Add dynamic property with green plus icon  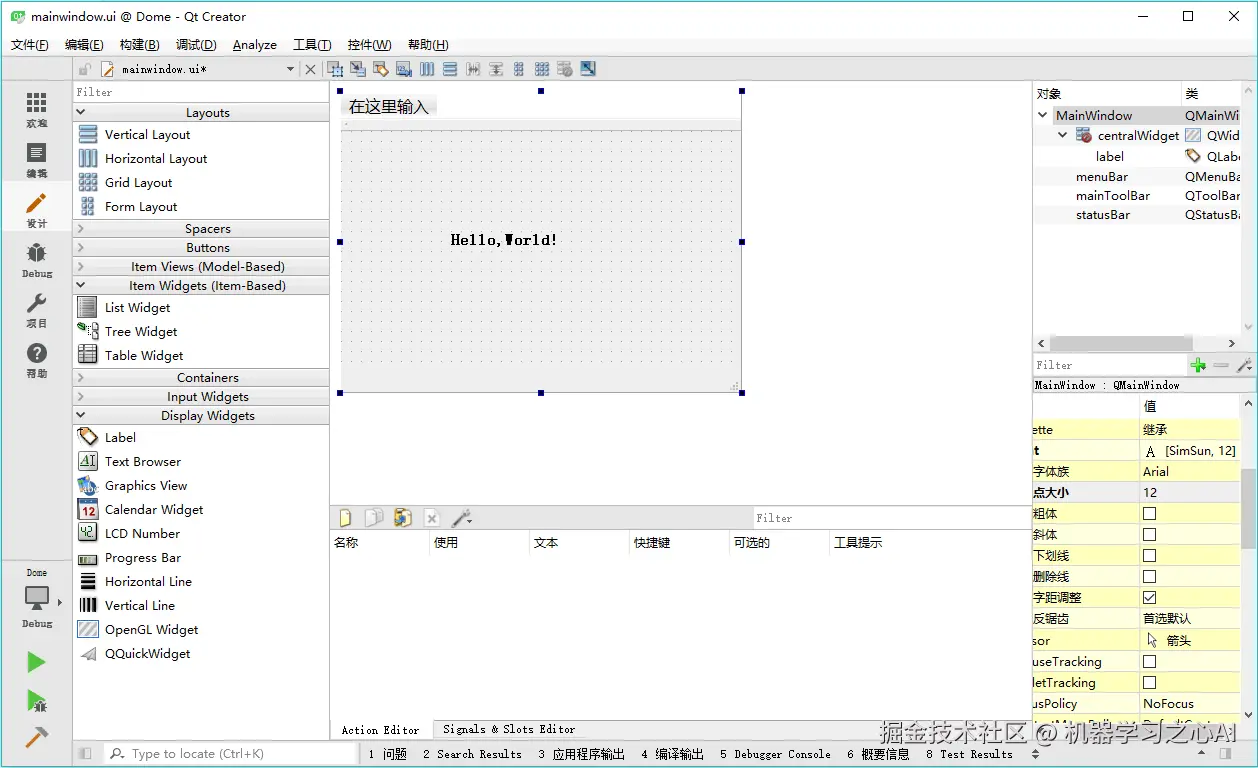(1198, 365)
